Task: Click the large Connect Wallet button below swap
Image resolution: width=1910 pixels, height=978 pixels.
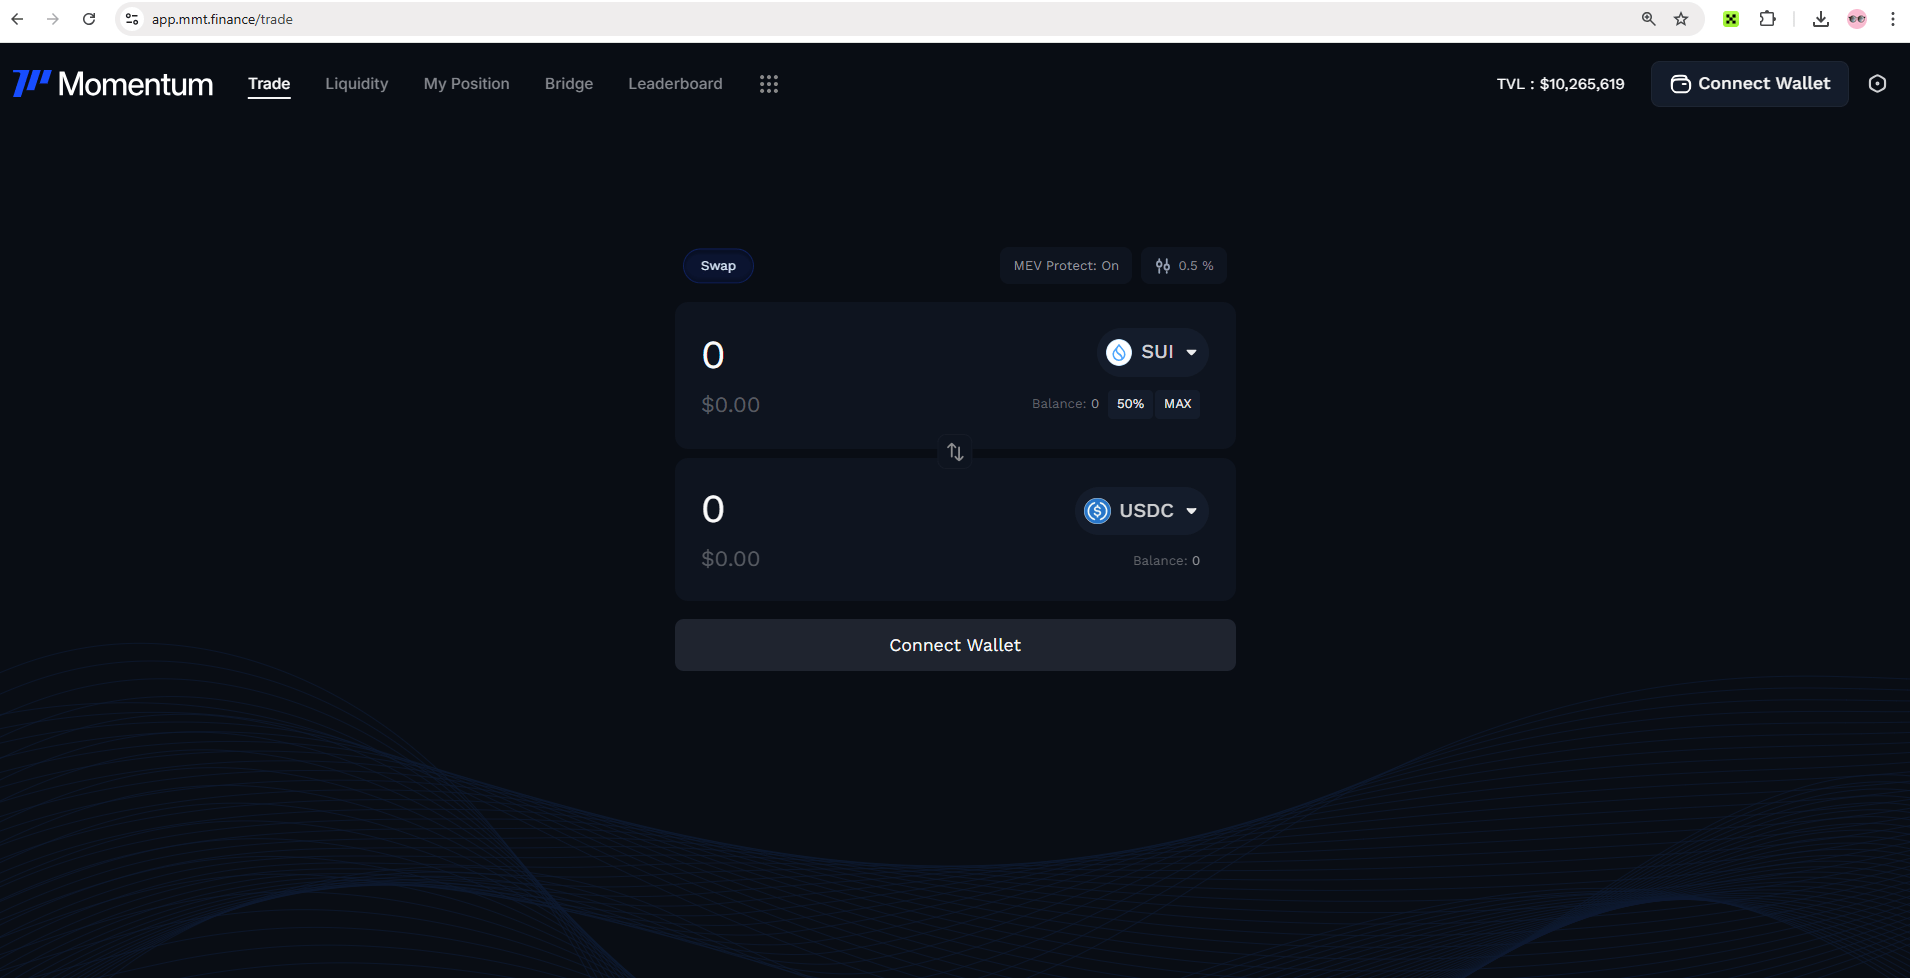Action: coord(955,645)
